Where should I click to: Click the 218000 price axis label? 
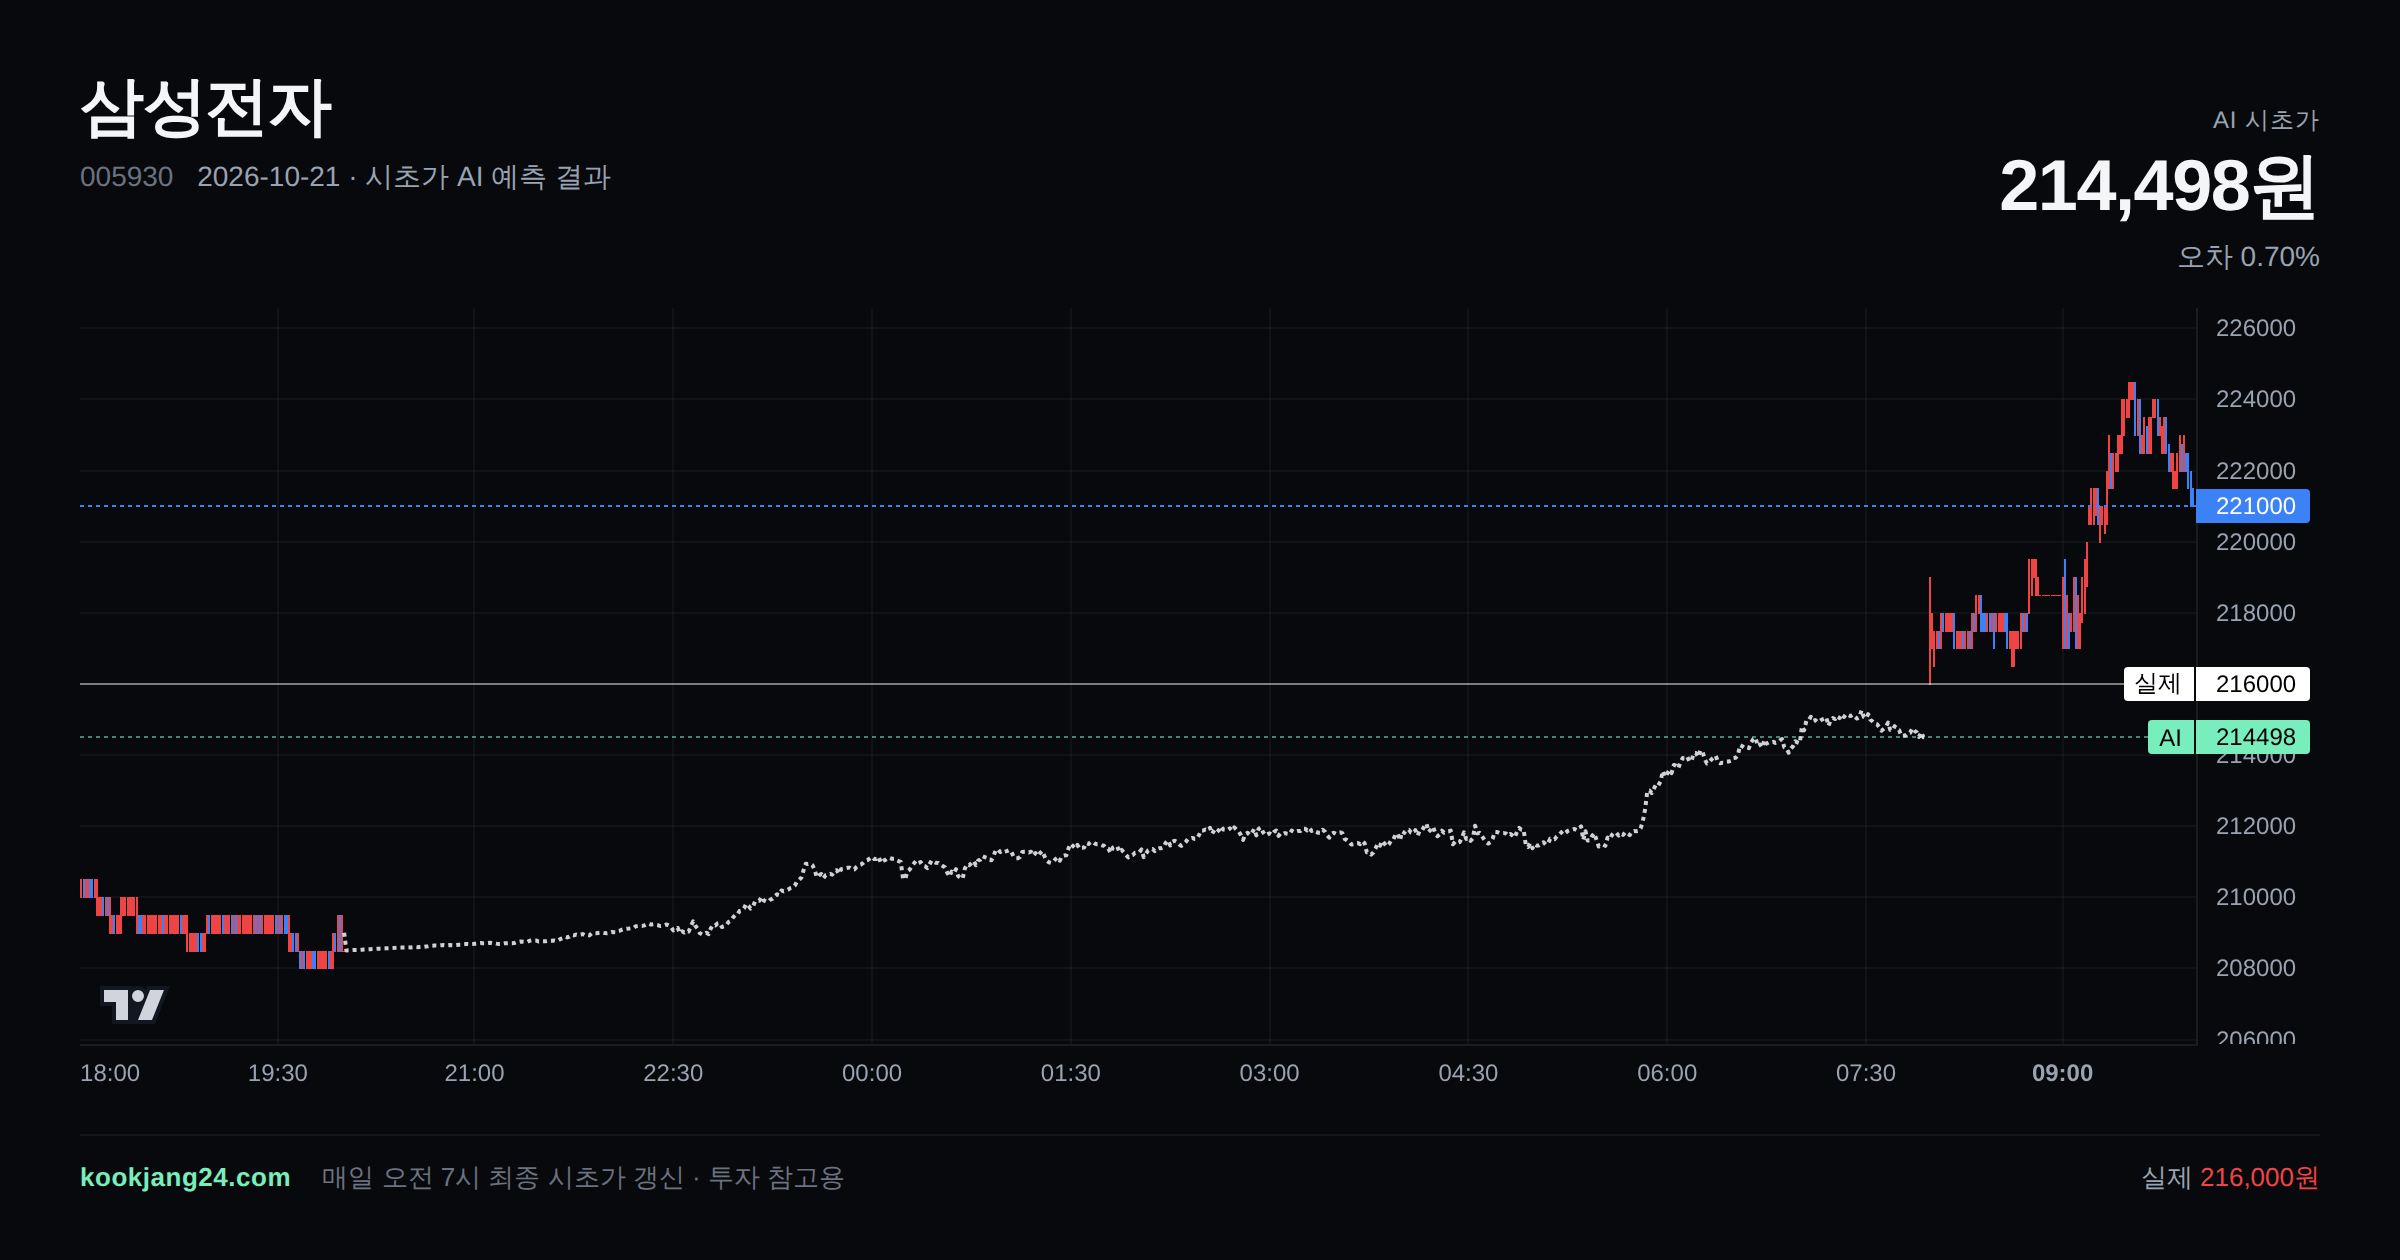tap(2255, 613)
